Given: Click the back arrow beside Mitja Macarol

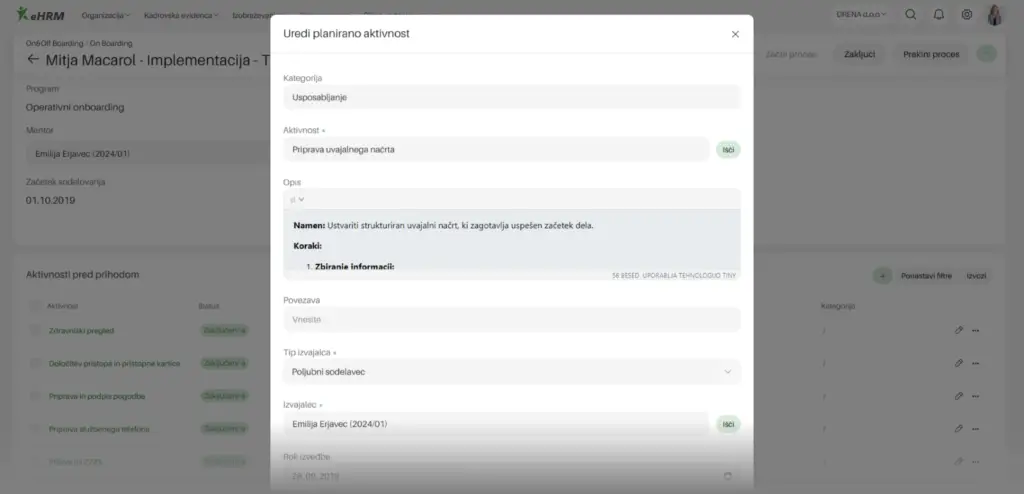Looking at the screenshot, I should (33, 59).
